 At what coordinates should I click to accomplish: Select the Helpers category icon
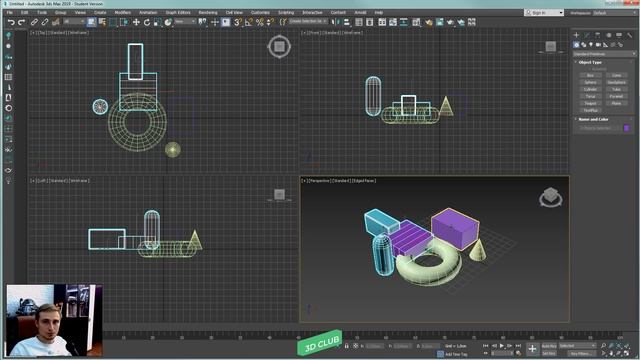pos(606,44)
